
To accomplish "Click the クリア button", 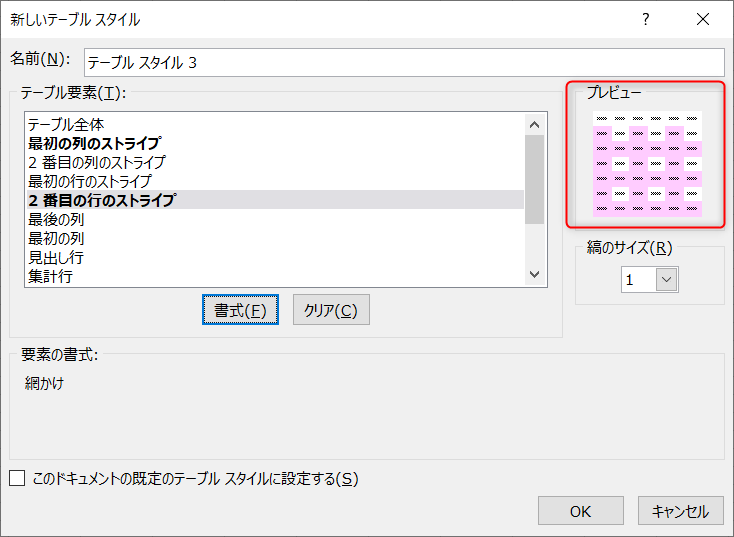I will click(331, 309).
